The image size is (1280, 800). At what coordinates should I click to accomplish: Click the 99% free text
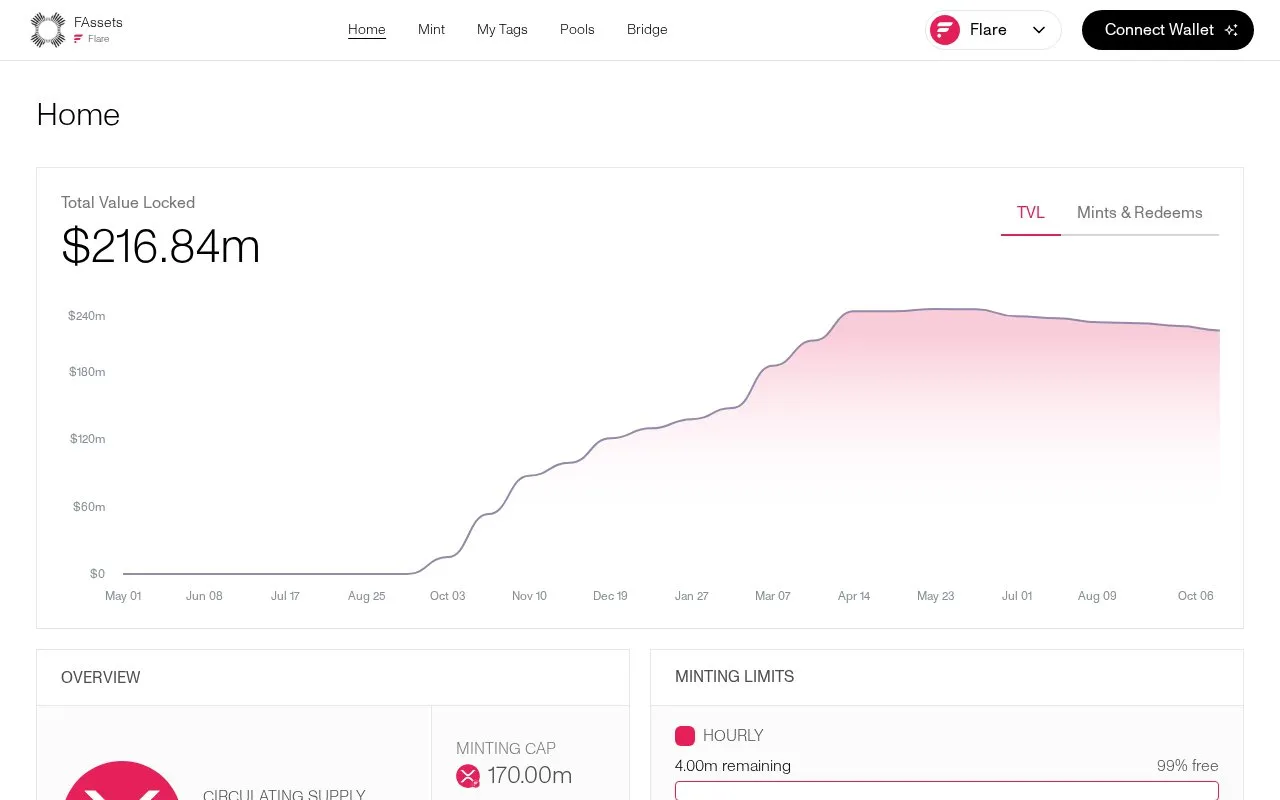click(x=1188, y=766)
